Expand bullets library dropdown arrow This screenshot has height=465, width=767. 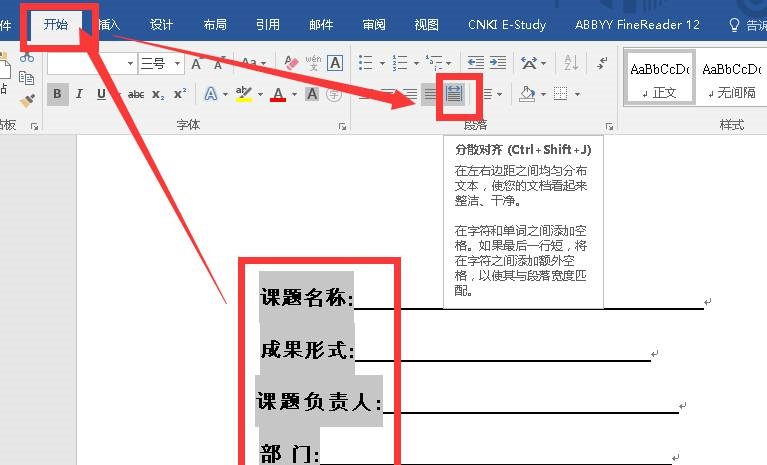[382, 63]
